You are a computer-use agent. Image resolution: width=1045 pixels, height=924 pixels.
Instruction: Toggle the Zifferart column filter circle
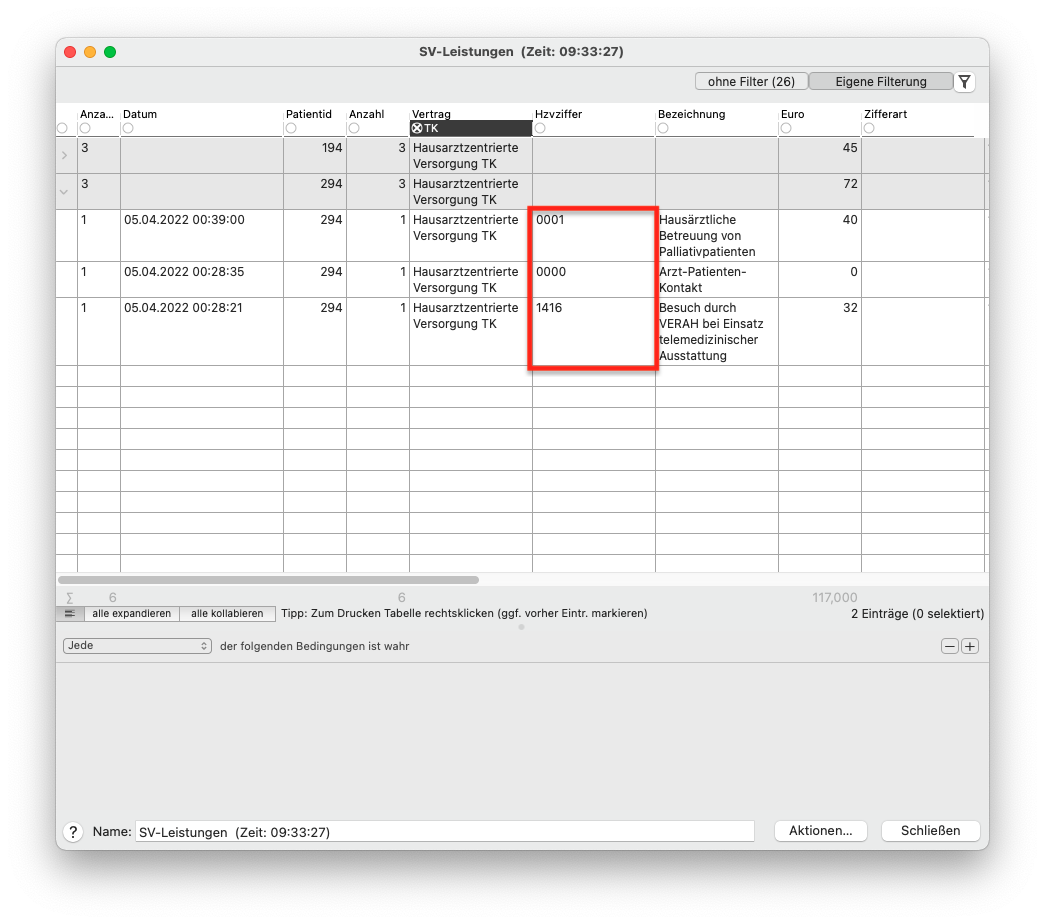(869, 128)
